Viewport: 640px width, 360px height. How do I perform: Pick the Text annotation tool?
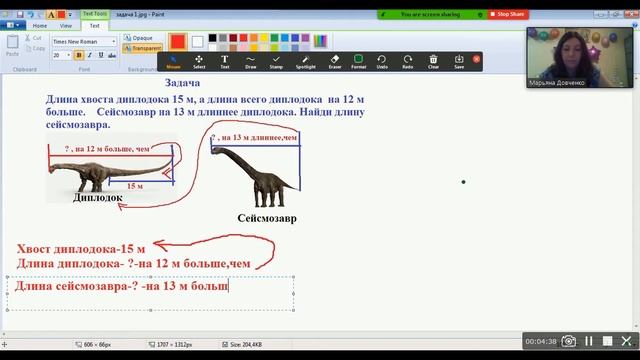(x=224, y=62)
